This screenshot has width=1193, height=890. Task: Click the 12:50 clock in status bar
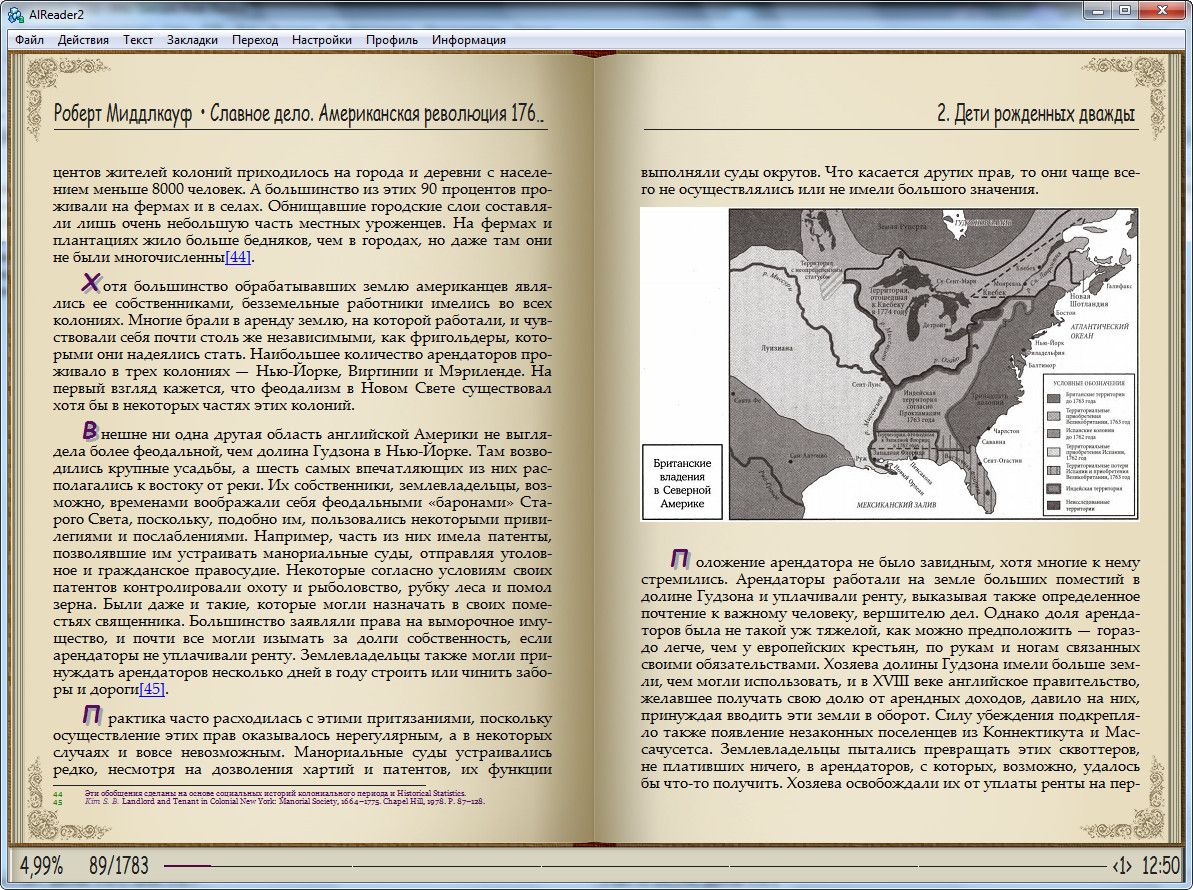[x=1160, y=865]
